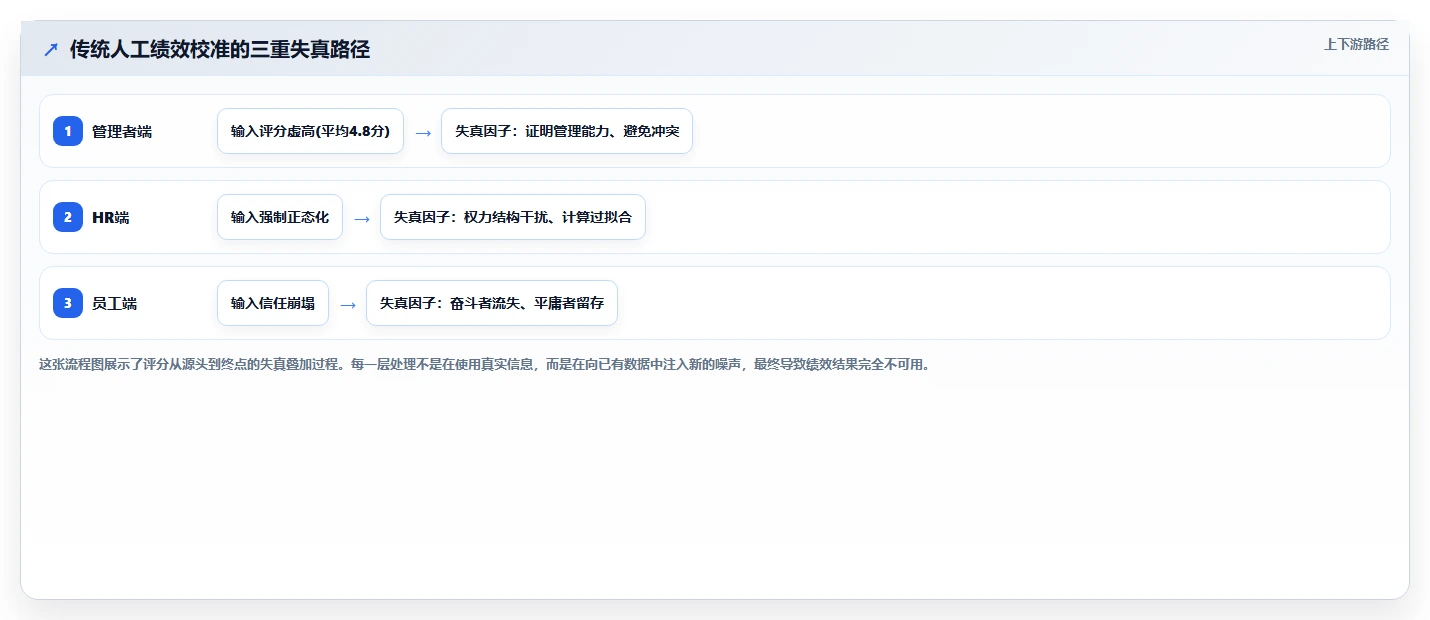Click the arrow in HR端 row
This screenshot has width=1430, height=620.
coord(362,218)
